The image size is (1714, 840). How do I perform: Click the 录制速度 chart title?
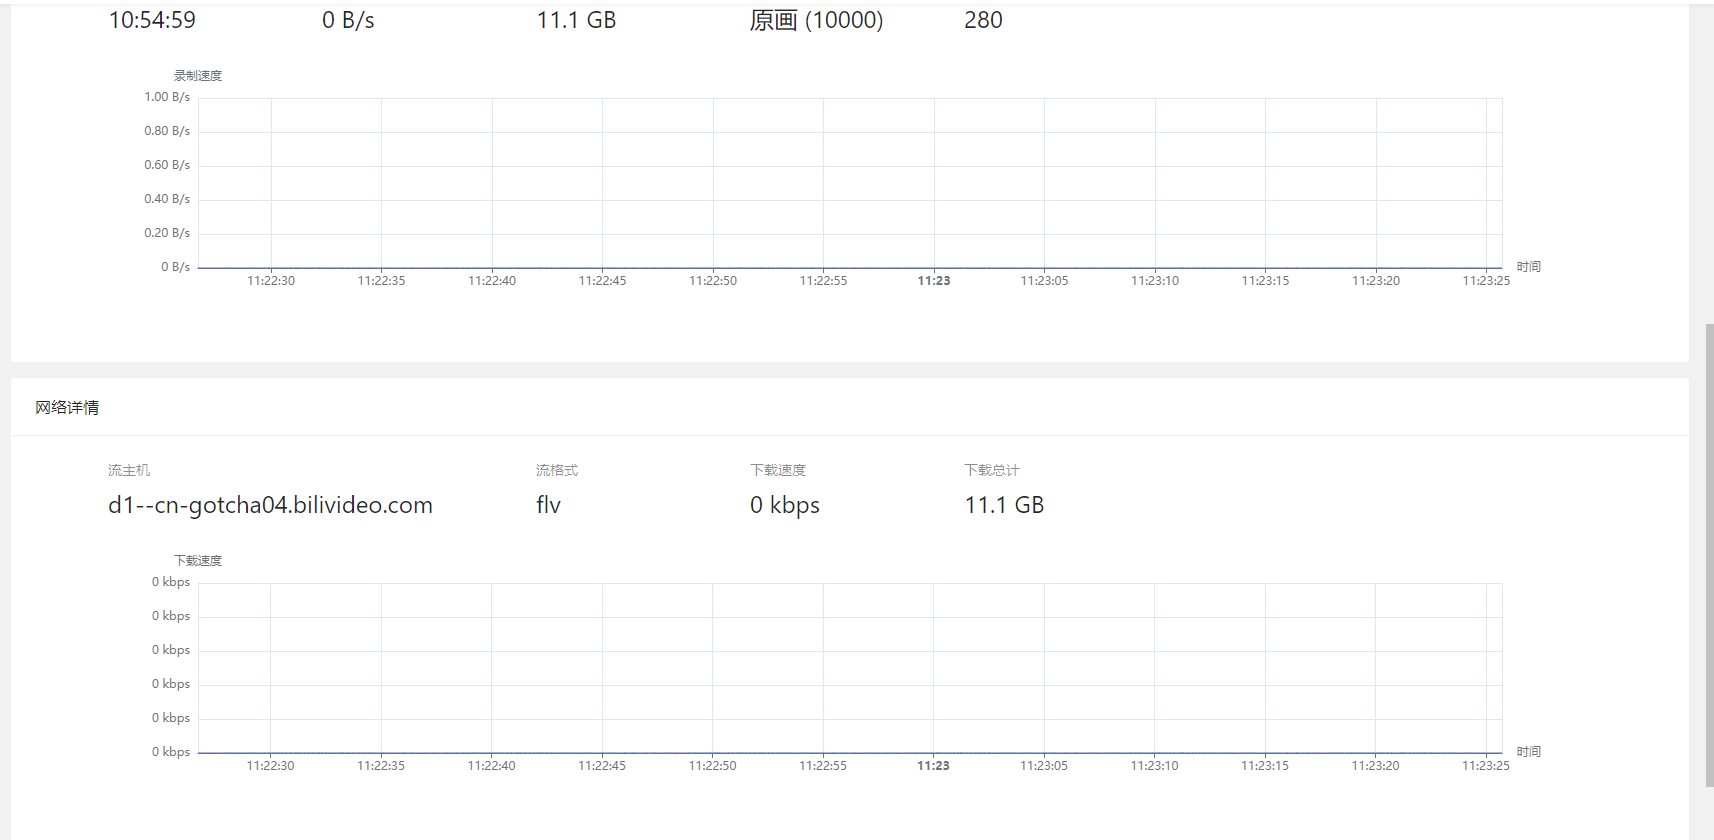coord(198,76)
